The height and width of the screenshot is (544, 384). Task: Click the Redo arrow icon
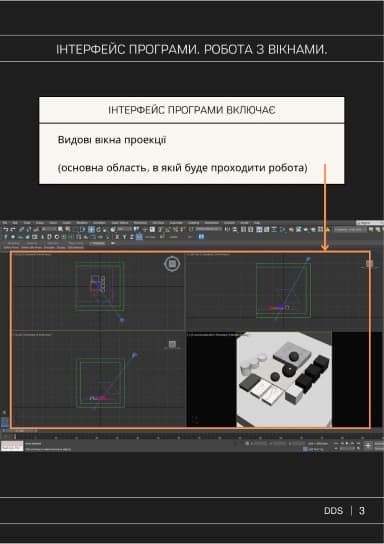(x=13, y=229)
